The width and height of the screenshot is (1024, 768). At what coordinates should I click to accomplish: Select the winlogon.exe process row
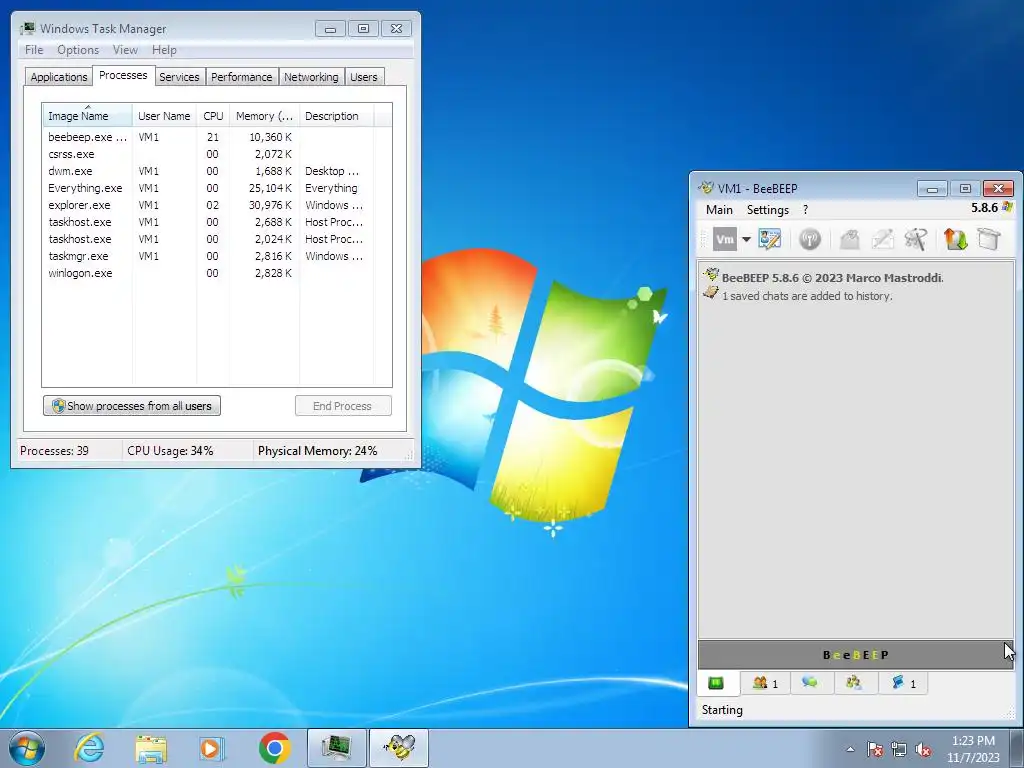coord(208,273)
